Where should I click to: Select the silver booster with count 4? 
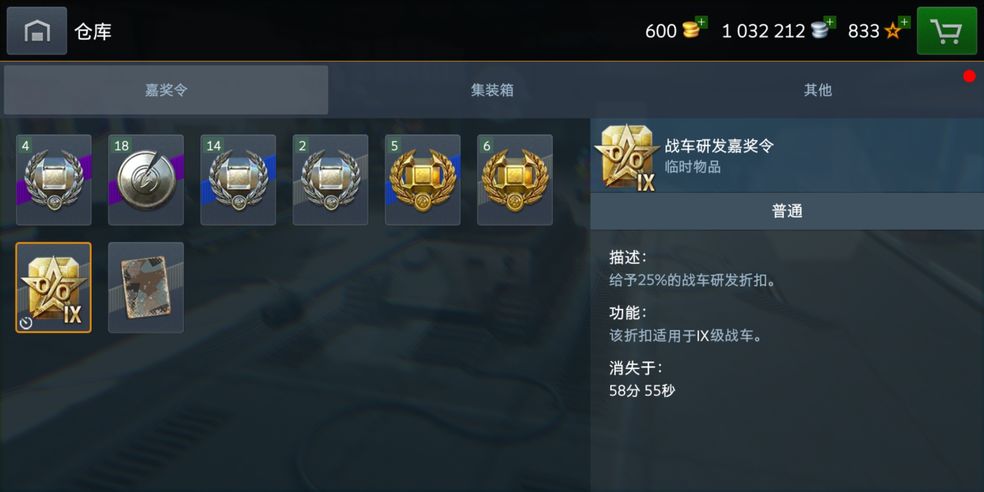(x=53, y=179)
